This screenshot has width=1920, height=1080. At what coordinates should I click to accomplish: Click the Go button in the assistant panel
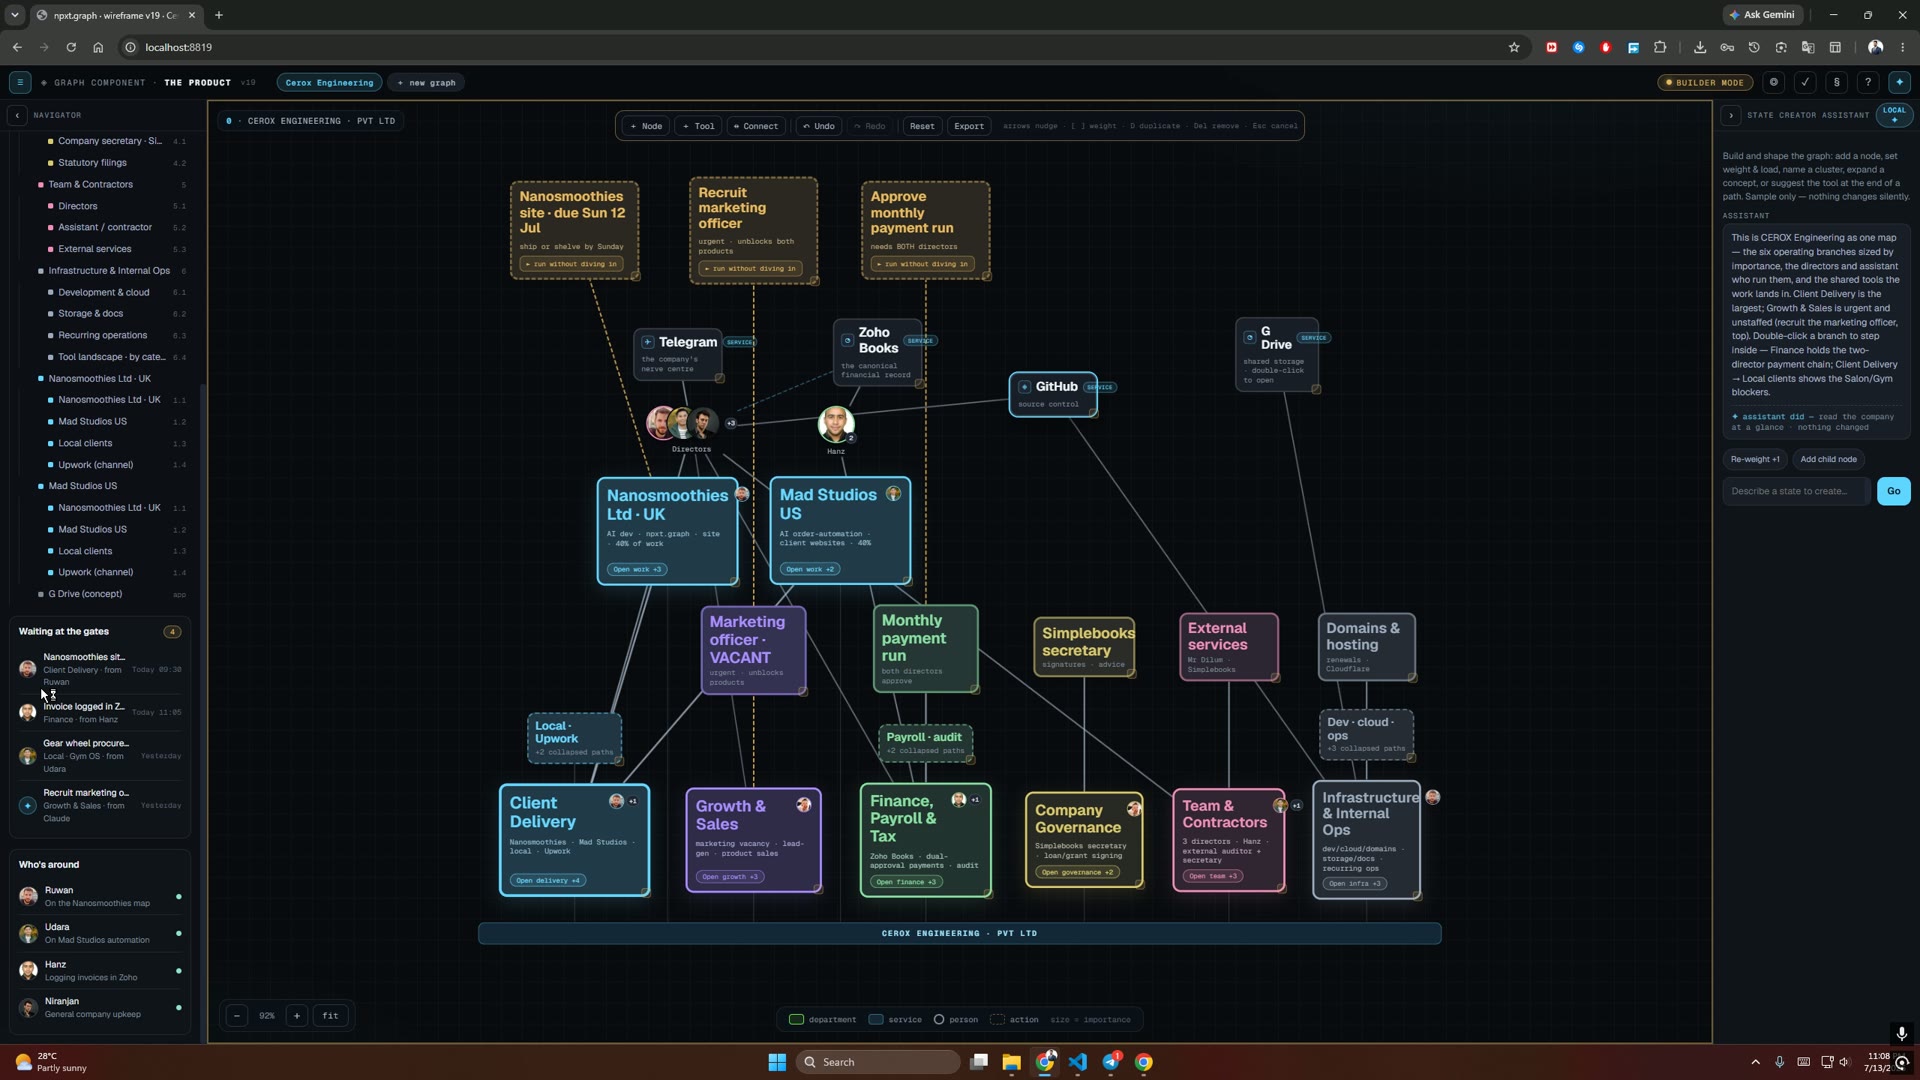pos(1893,491)
